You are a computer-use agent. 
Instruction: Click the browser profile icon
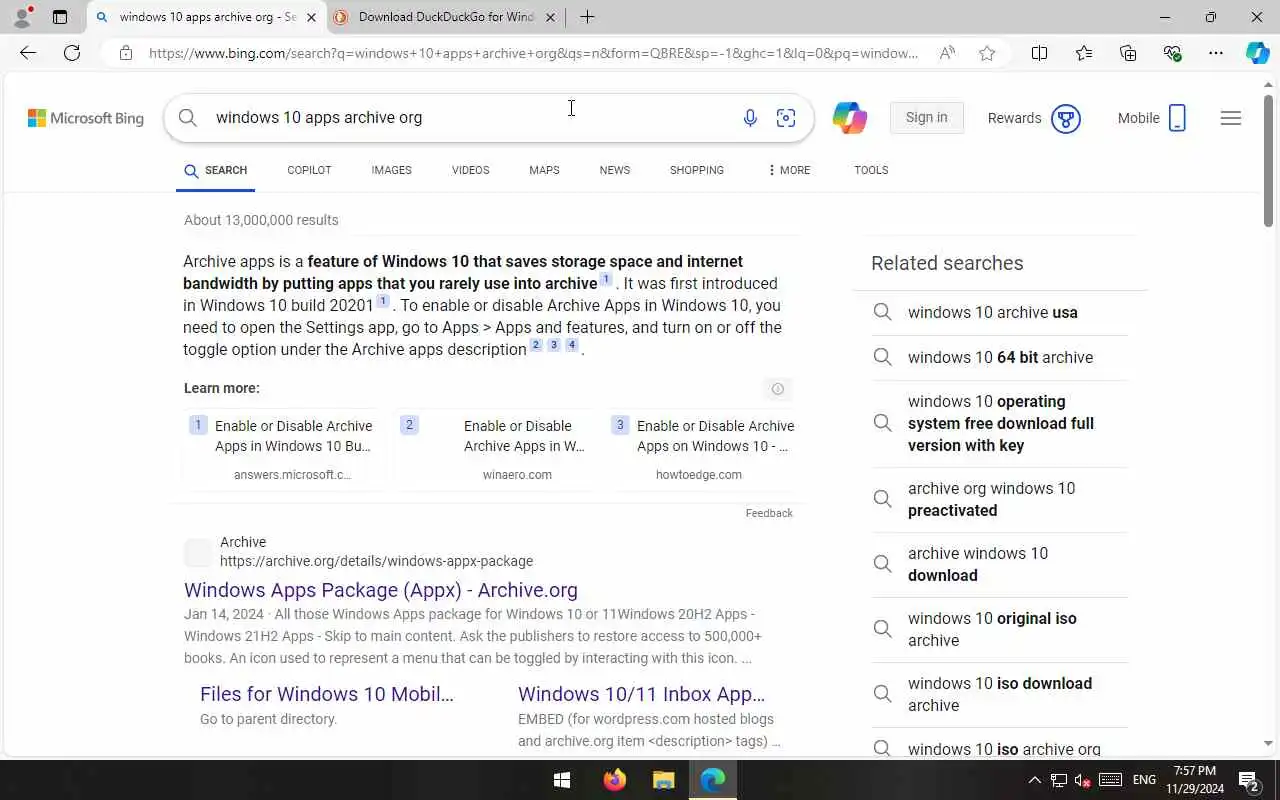pyautogui.click(x=22, y=17)
